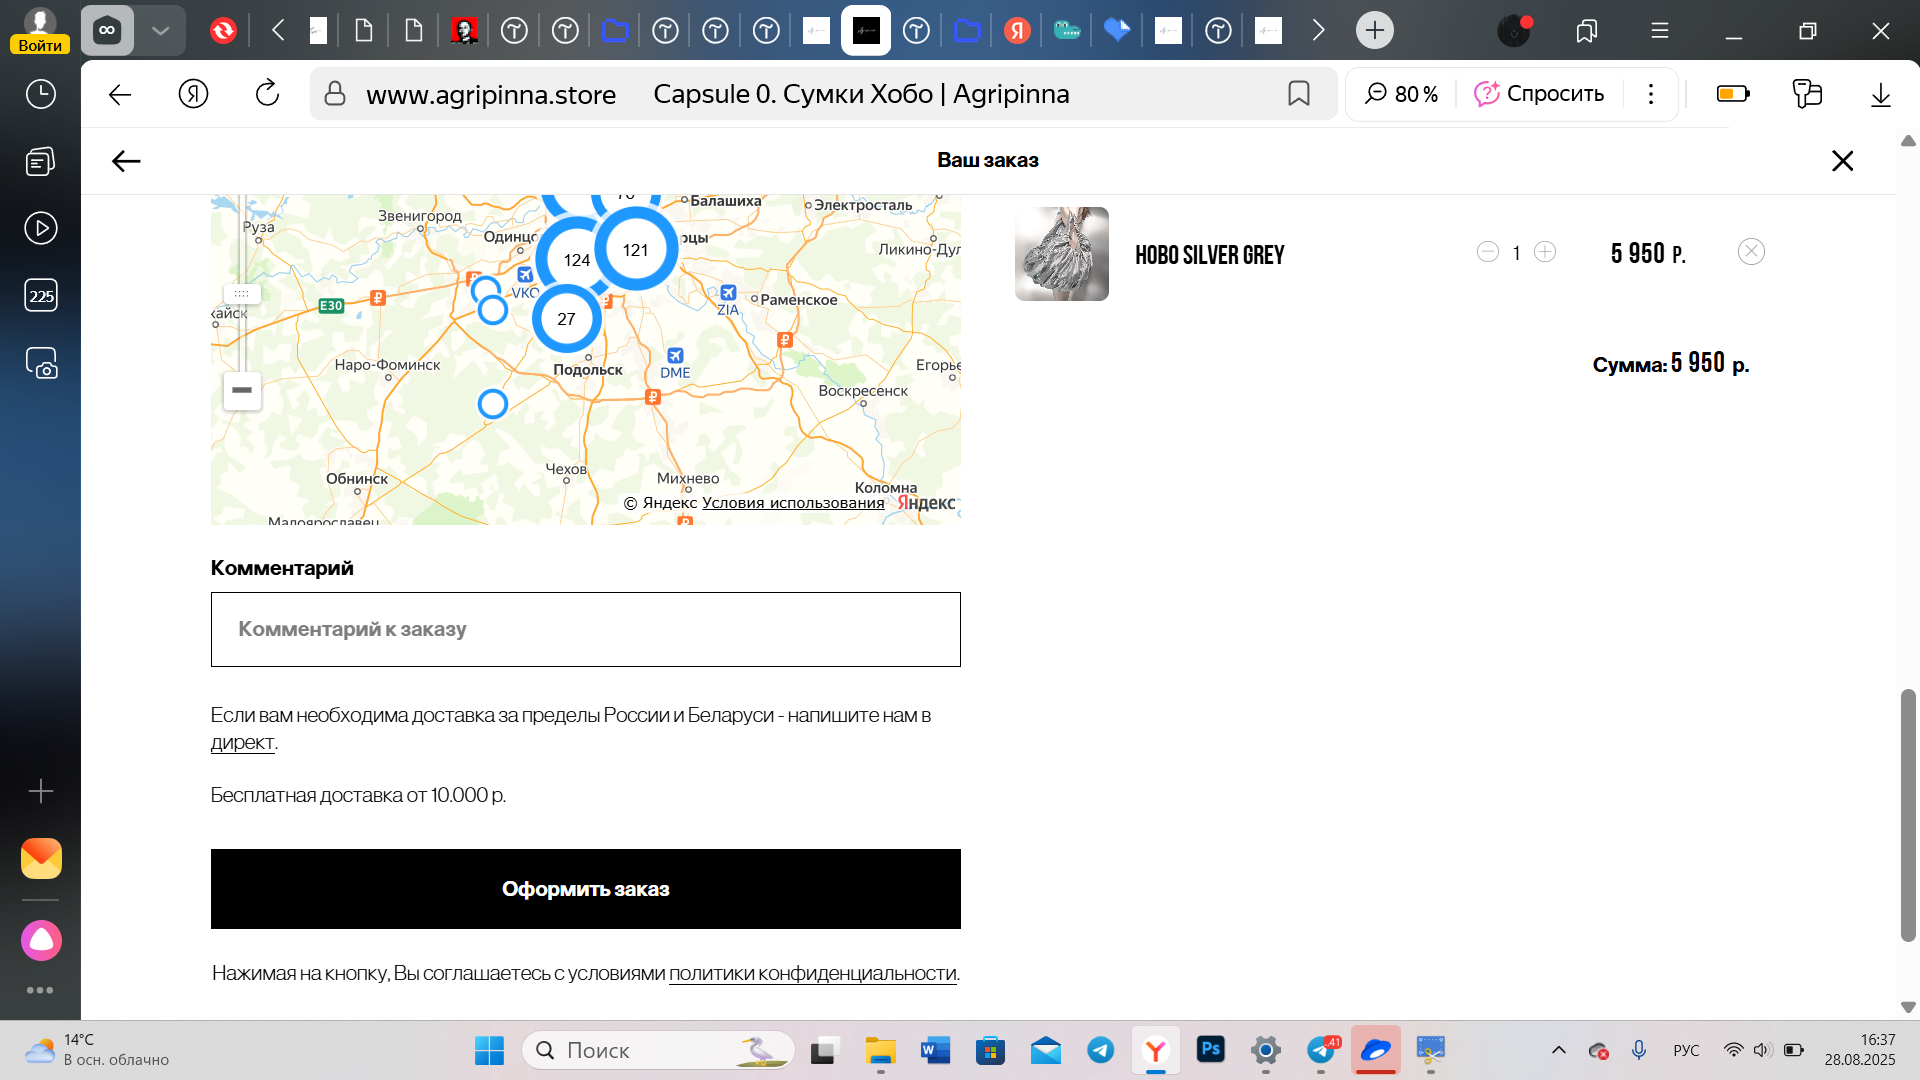Bookmark this page with the flag icon
The image size is (1920, 1080).
(1298, 94)
